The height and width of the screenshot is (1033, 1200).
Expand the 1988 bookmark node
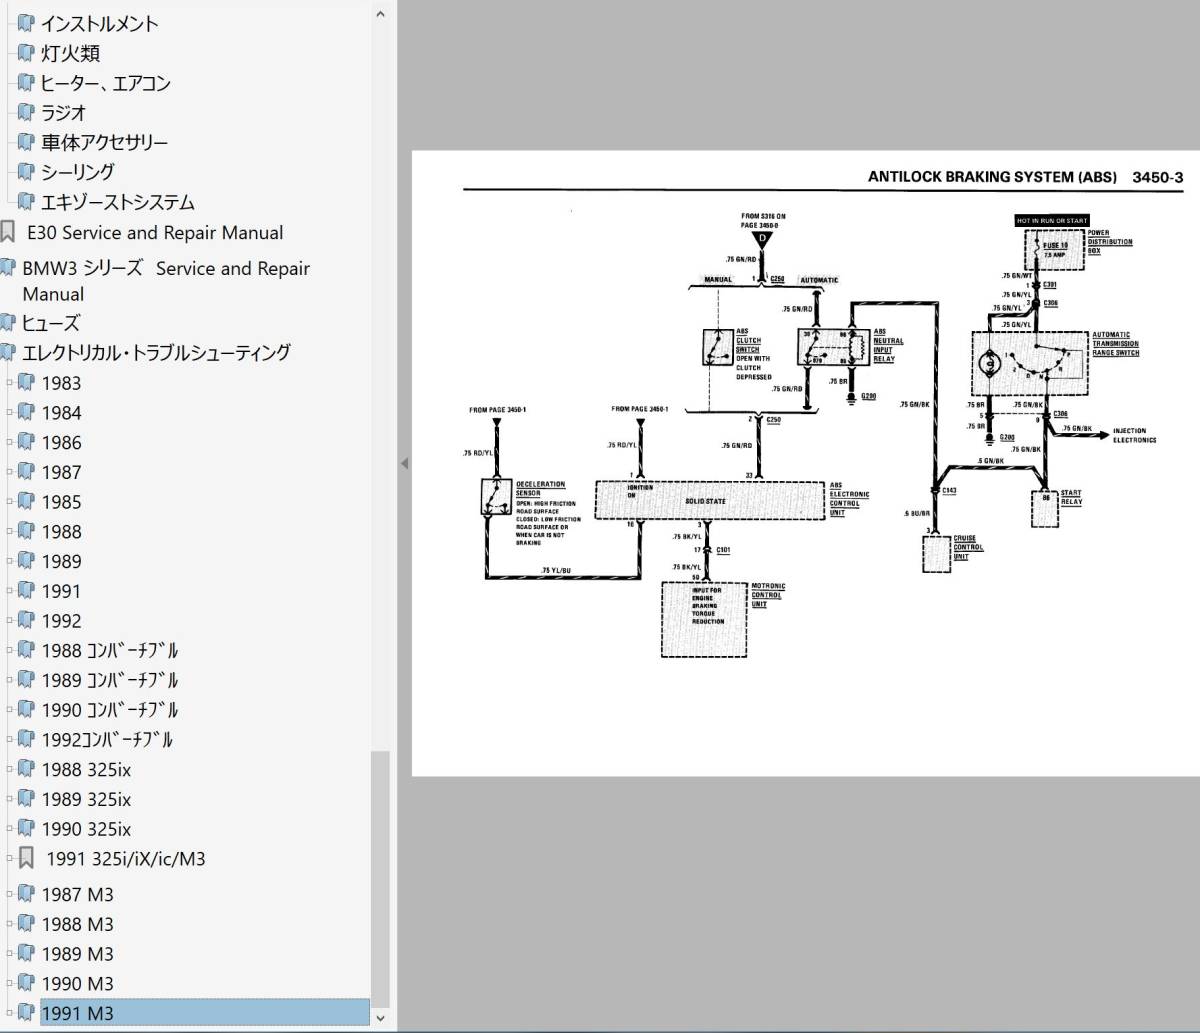point(10,532)
